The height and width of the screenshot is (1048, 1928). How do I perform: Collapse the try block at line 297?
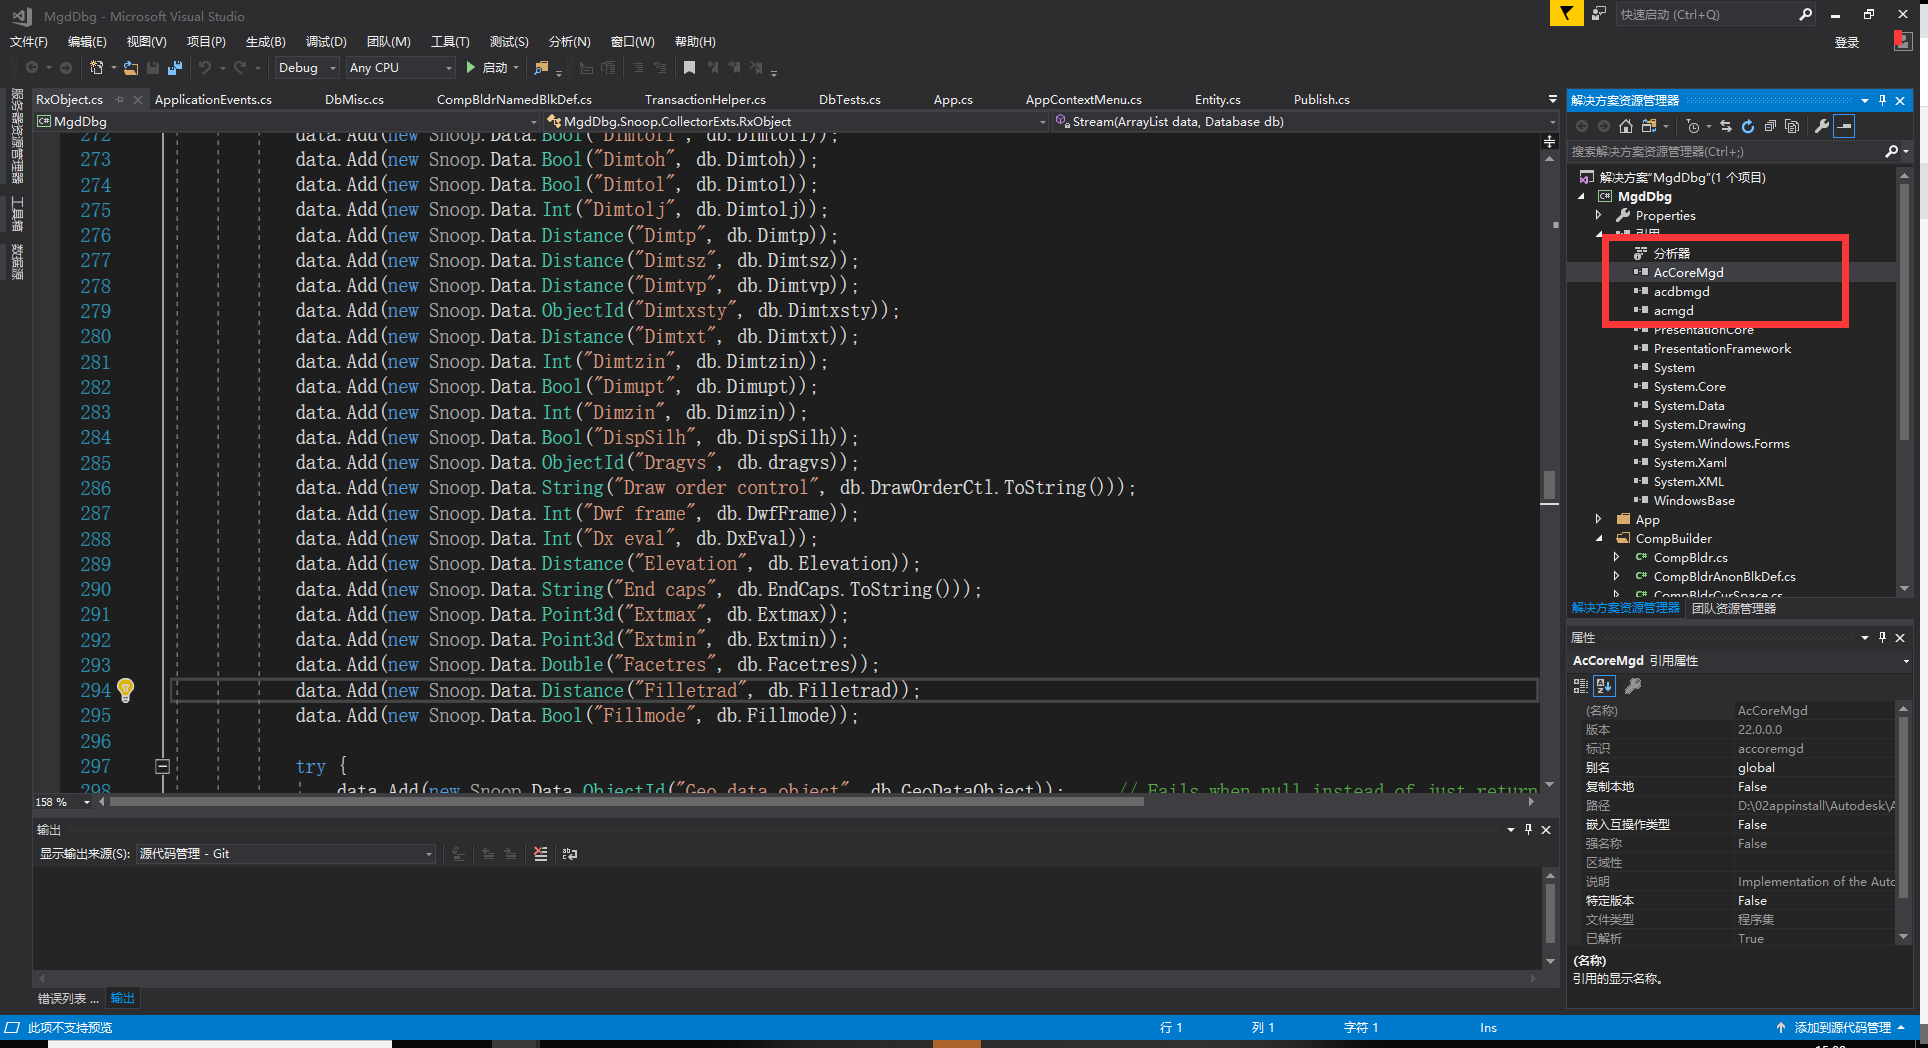(162, 766)
